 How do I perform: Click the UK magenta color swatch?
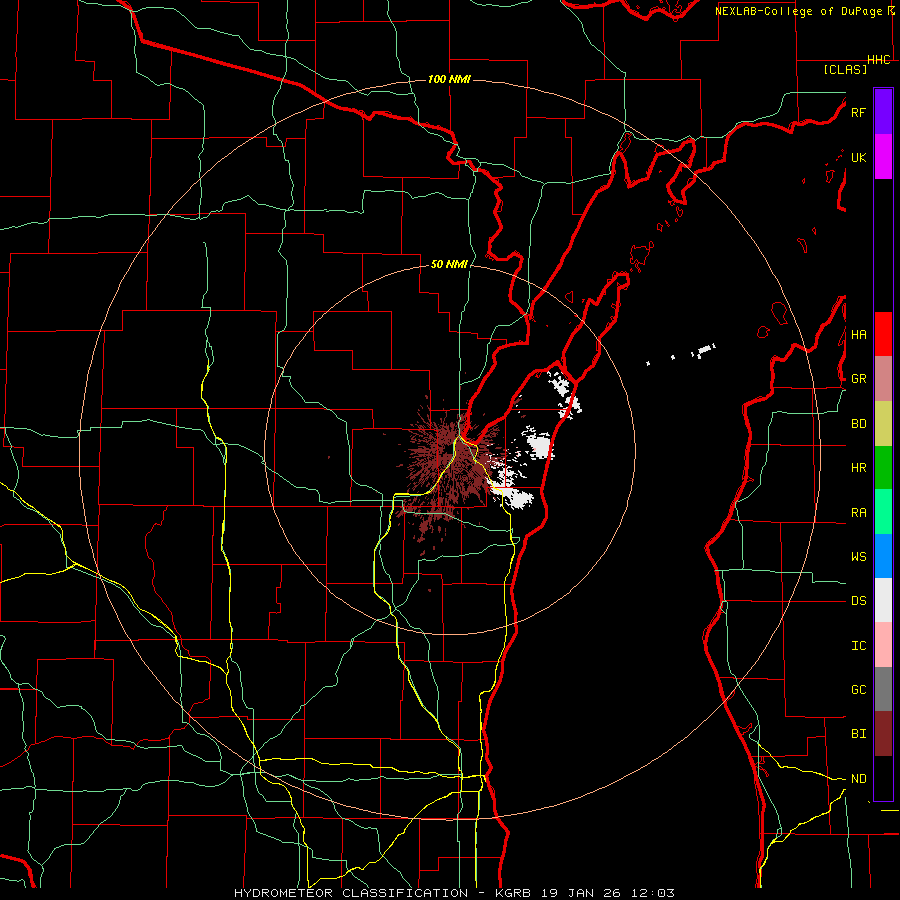(x=883, y=157)
